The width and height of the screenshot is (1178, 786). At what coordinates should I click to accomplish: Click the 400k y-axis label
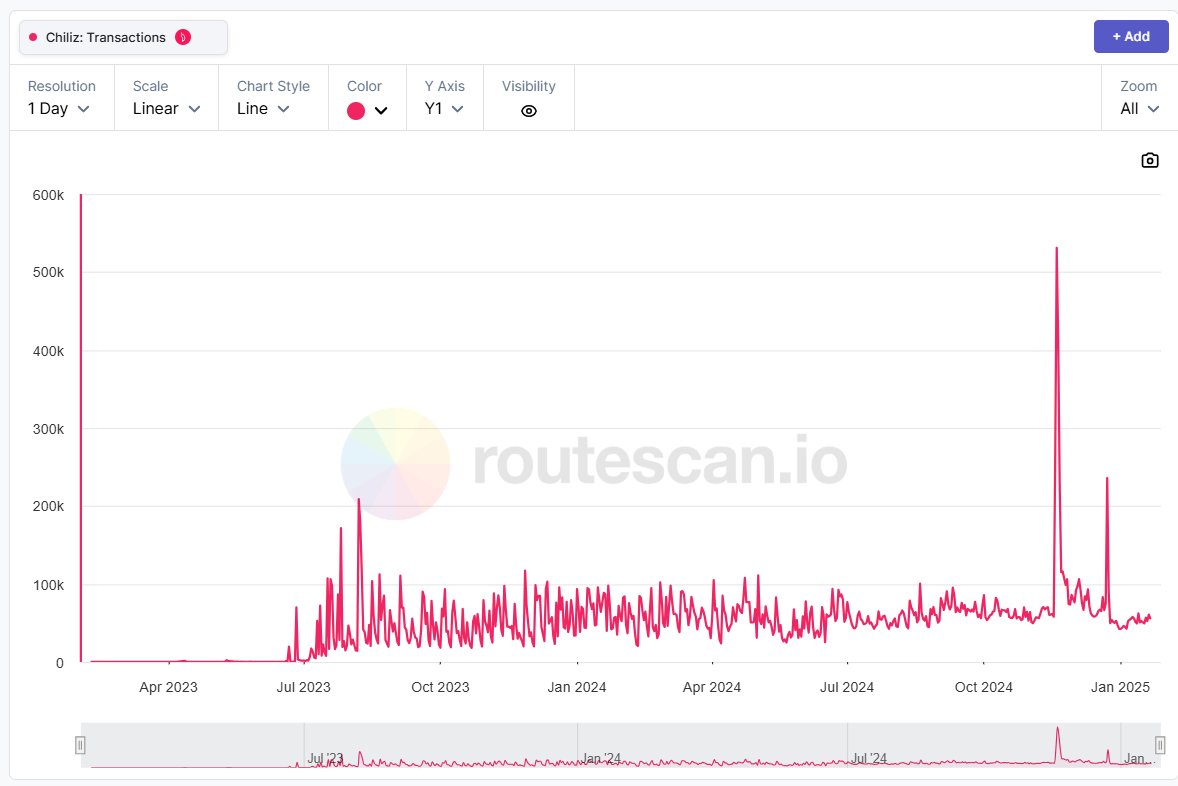[x=48, y=351]
